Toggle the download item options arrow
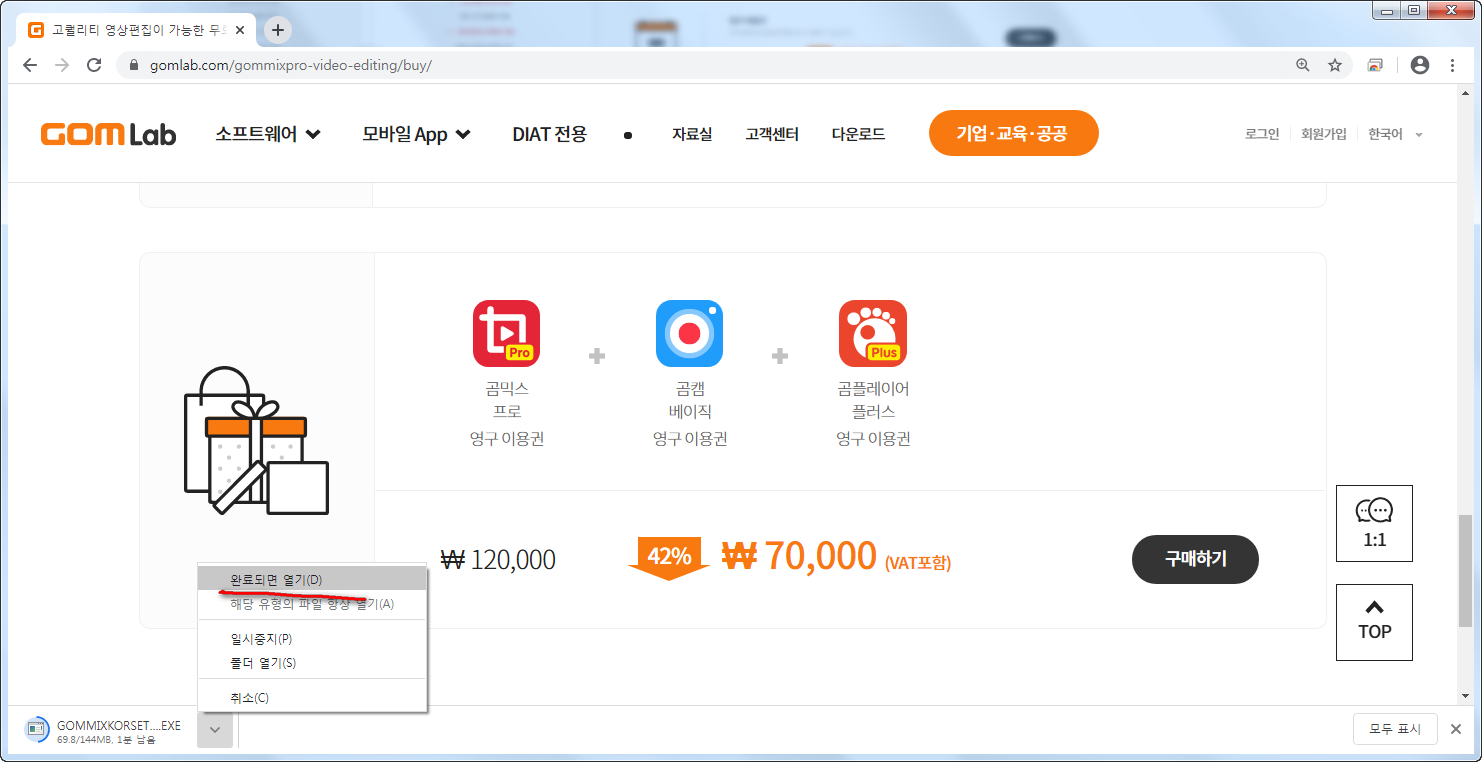The height and width of the screenshot is (762, 1482). pyautogui.click(x=215, y=730)
